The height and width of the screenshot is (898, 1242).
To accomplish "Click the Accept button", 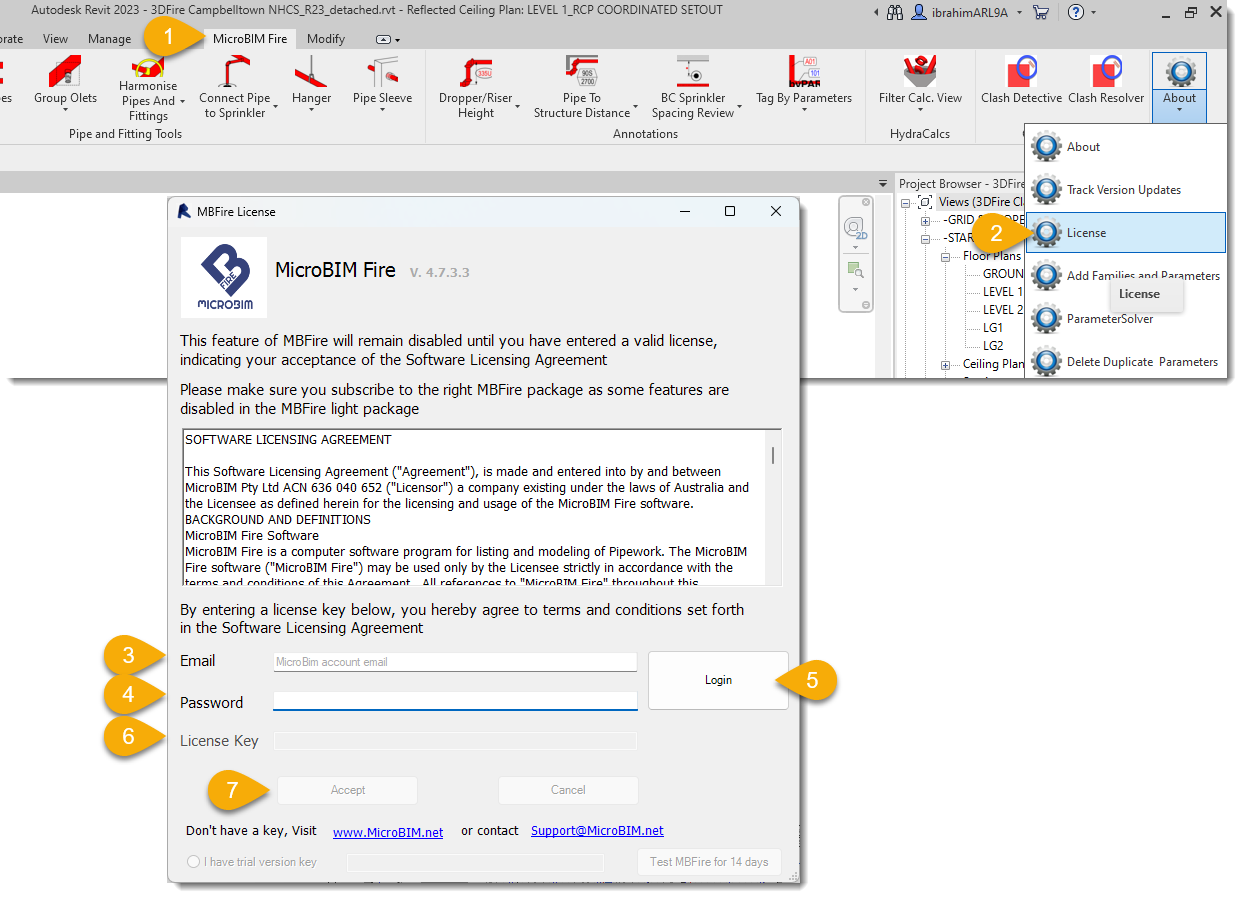I will pos(348,790).
